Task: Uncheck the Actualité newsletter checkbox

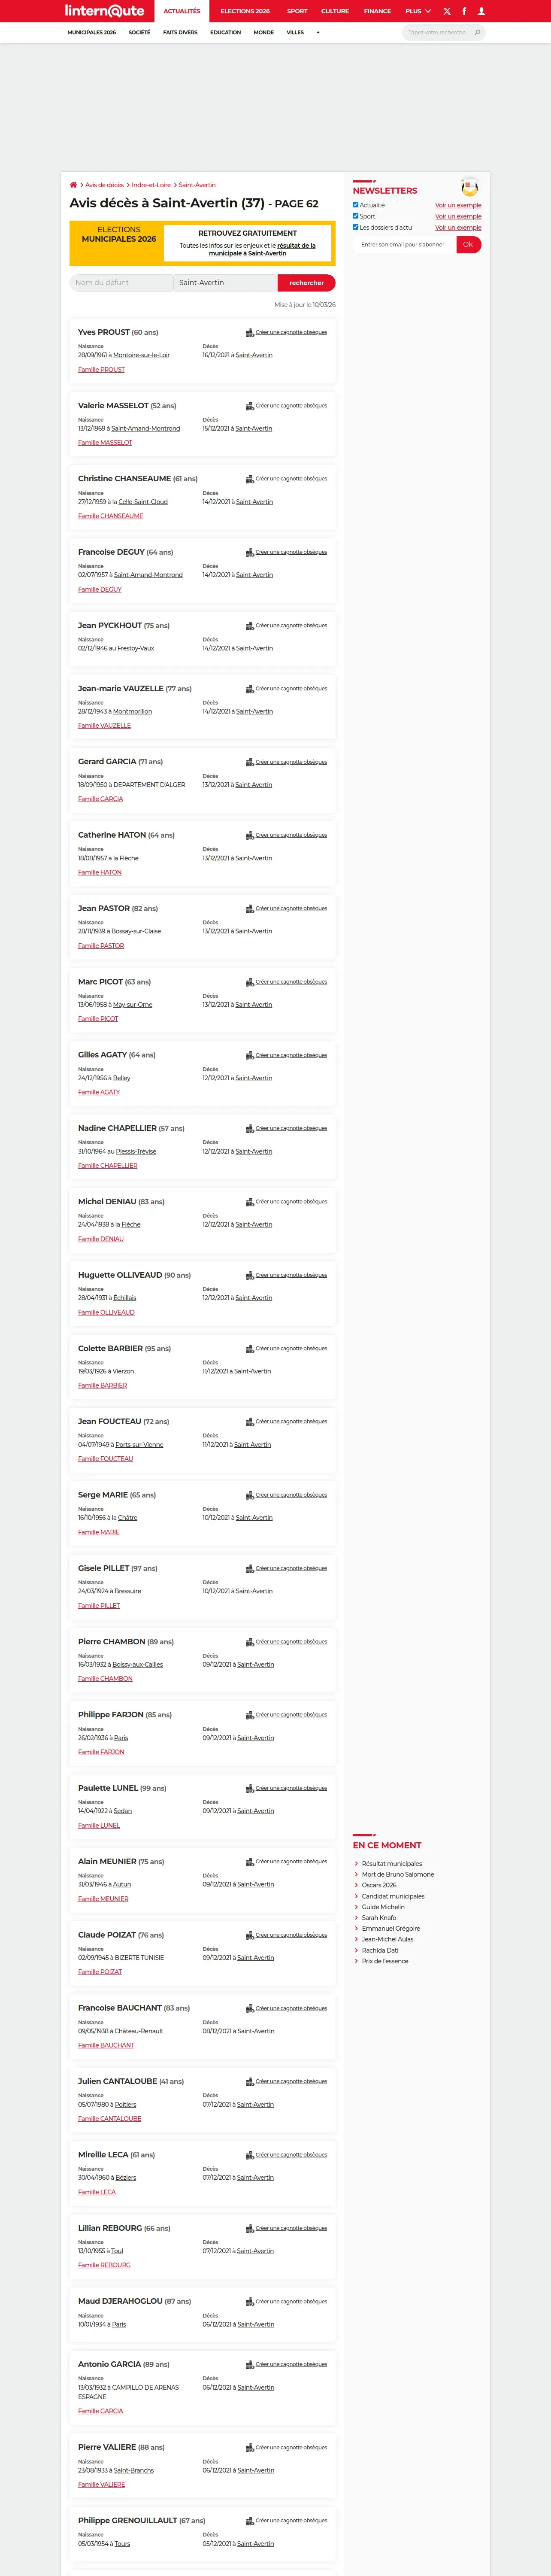Action: pyautogui.click(x=355, y=205)
